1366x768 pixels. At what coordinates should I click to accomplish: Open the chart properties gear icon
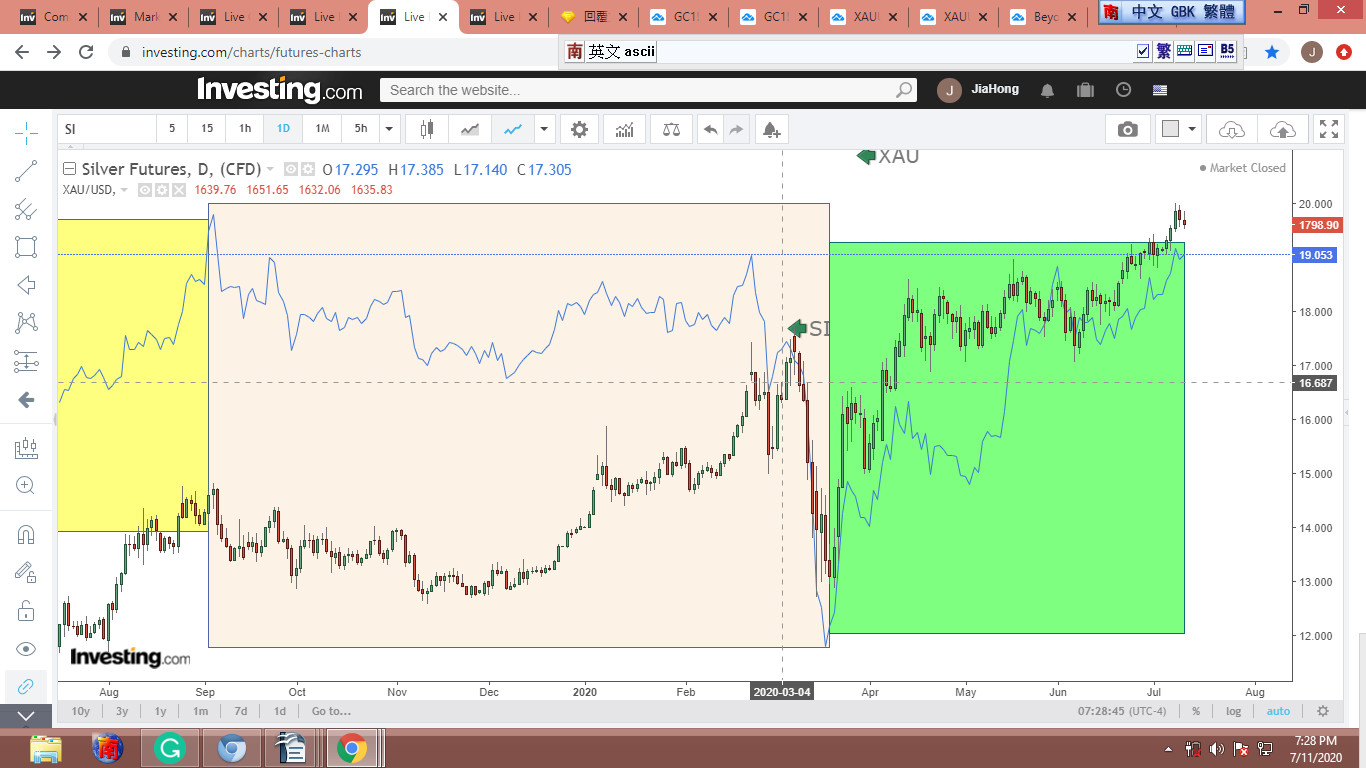pyautogui.click(x=579, y=129)
